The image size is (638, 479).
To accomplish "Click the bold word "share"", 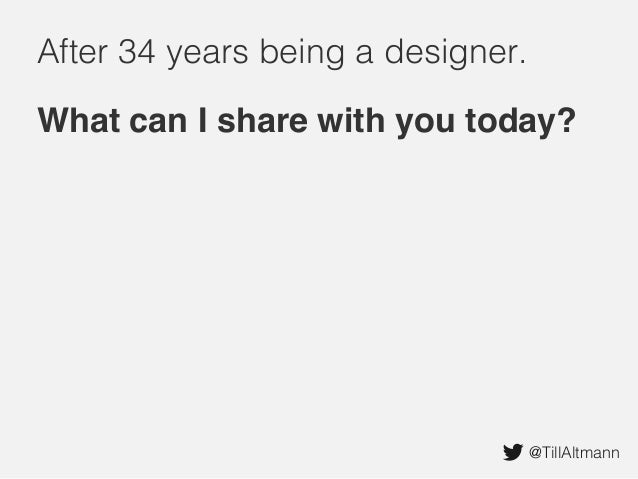I will click(x=262, y=121).
